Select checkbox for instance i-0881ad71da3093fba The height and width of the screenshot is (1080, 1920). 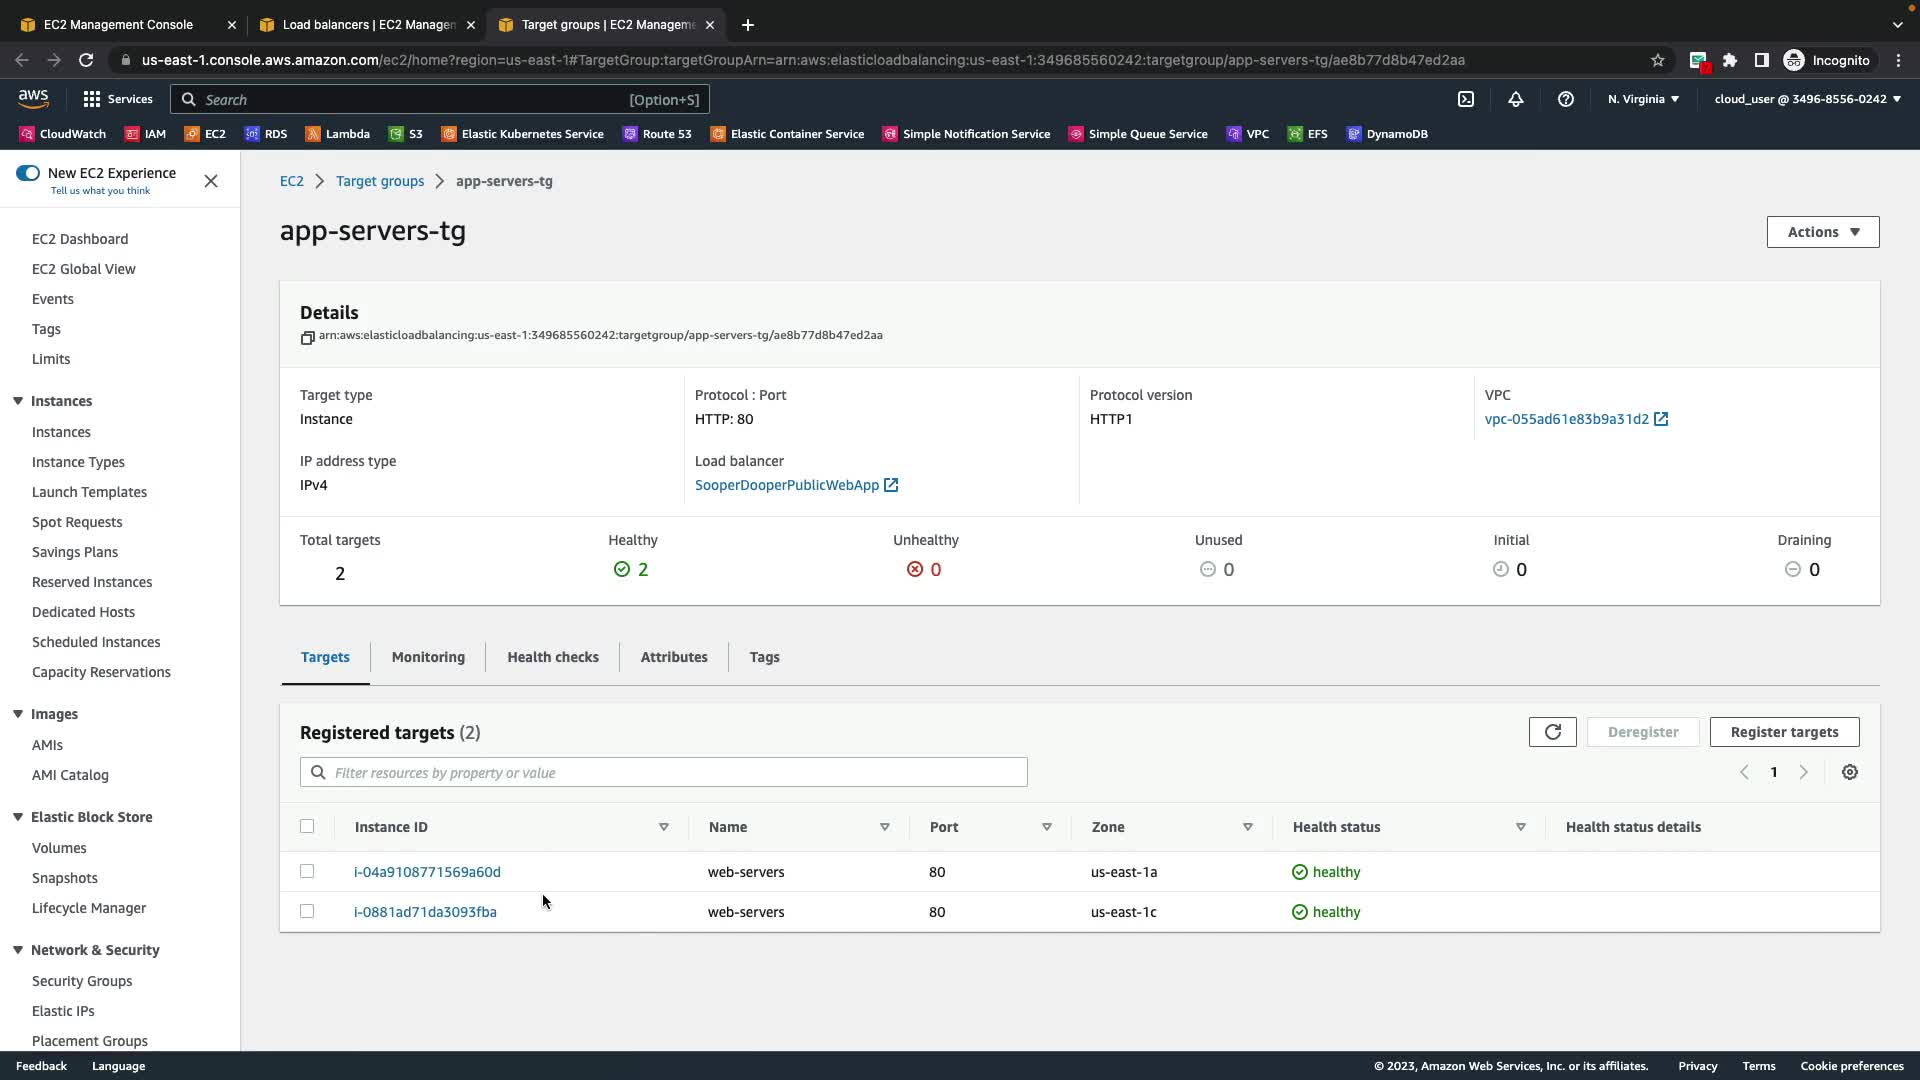point(307,911)
